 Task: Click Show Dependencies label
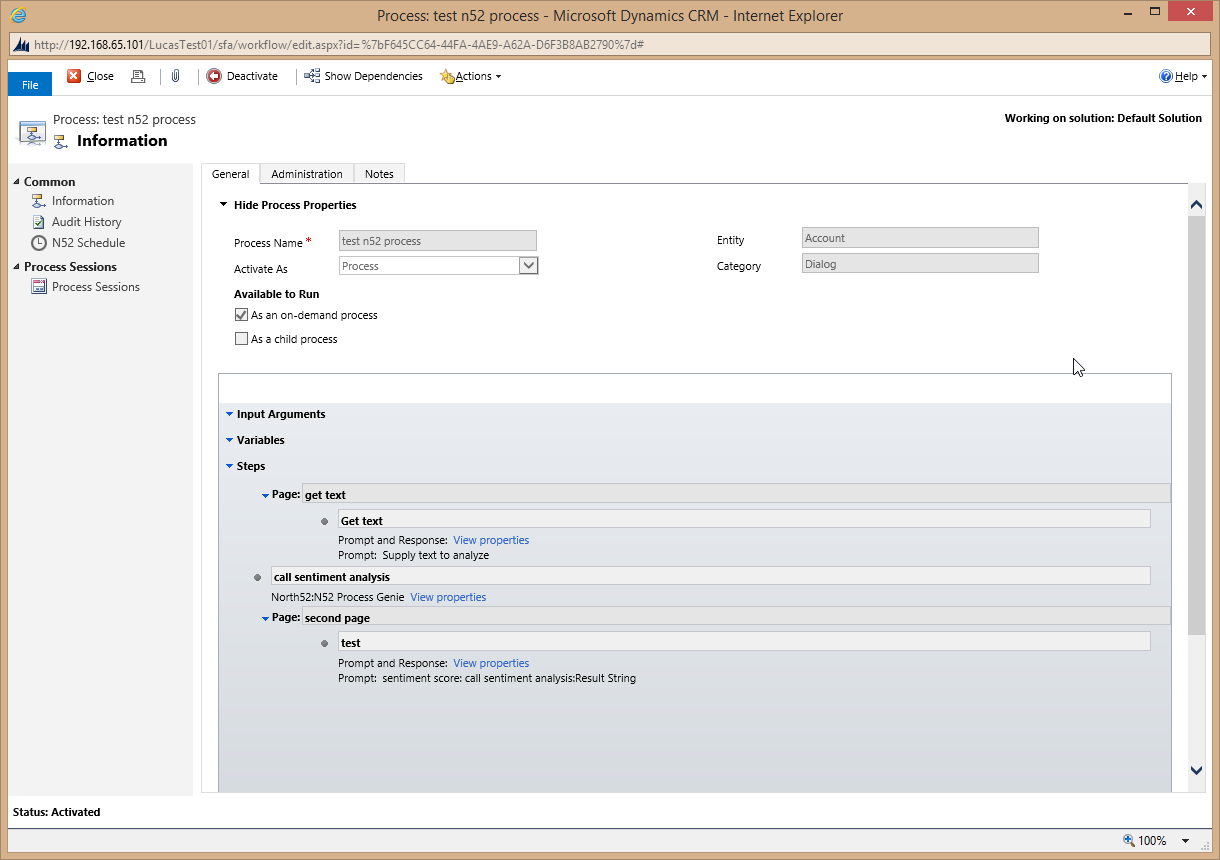(x=373, y=76)
